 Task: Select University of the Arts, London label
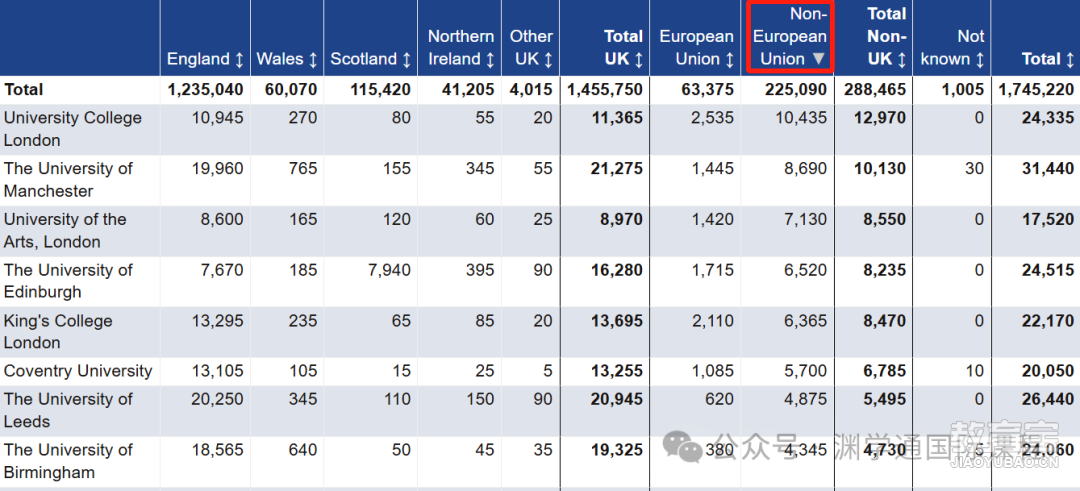[65, 231]
